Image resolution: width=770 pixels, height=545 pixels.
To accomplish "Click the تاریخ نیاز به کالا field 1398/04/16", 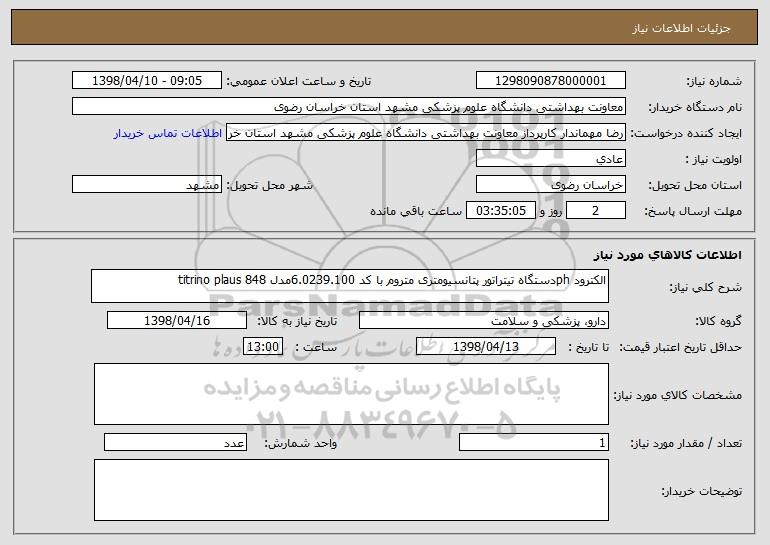I will (x=177, y=321).
